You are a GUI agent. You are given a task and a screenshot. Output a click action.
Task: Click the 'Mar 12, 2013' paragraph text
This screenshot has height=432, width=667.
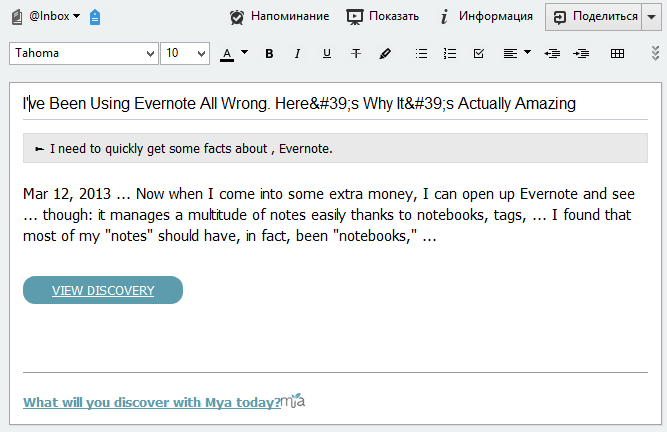click(328, 215)
